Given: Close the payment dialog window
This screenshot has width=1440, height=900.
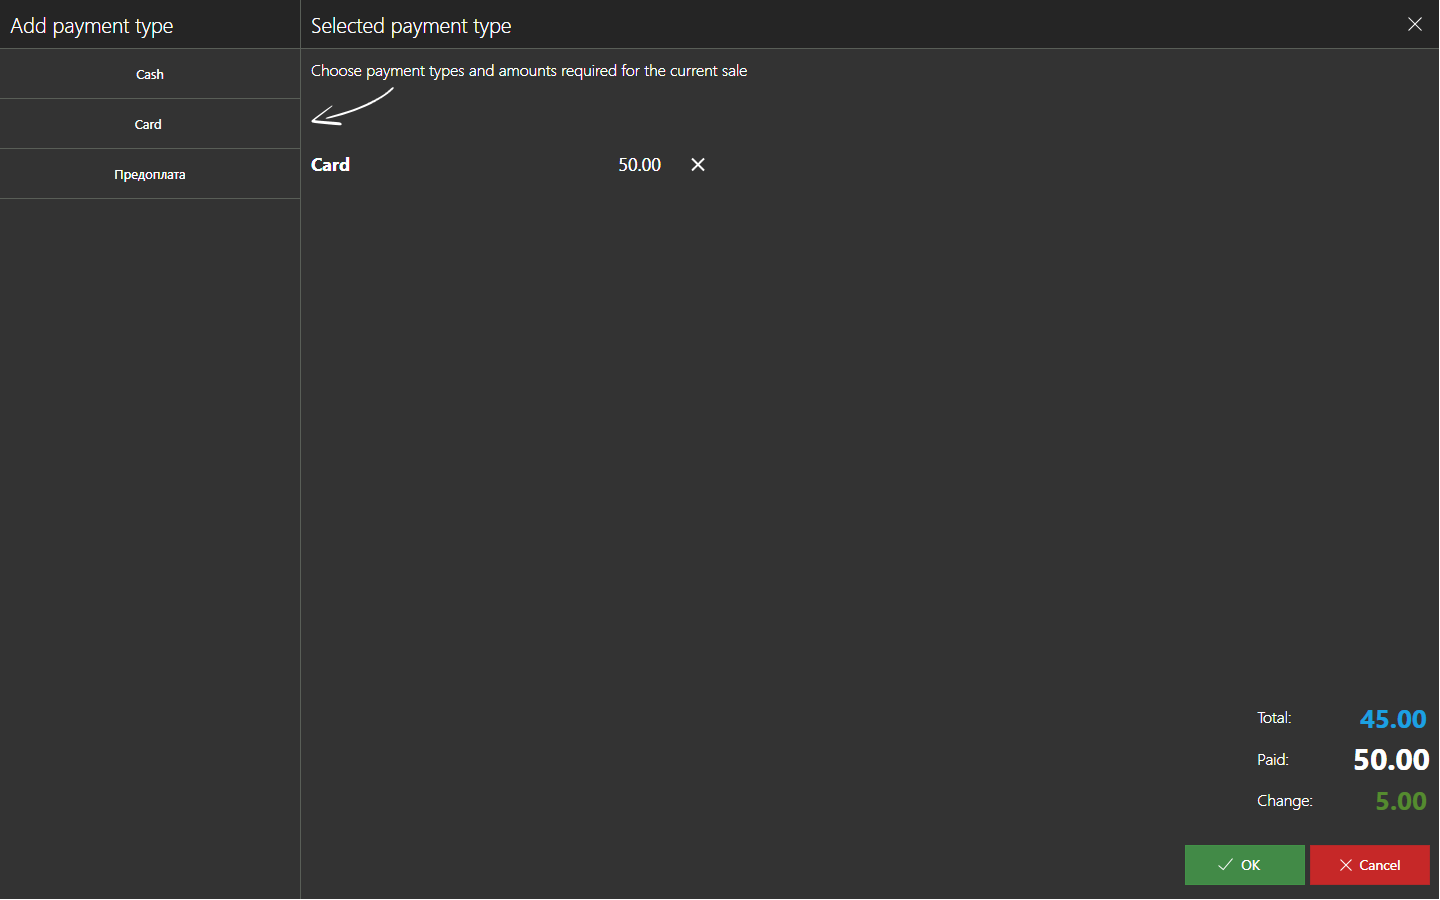Looking at the screenshot, I should [x=1414, y=24].
